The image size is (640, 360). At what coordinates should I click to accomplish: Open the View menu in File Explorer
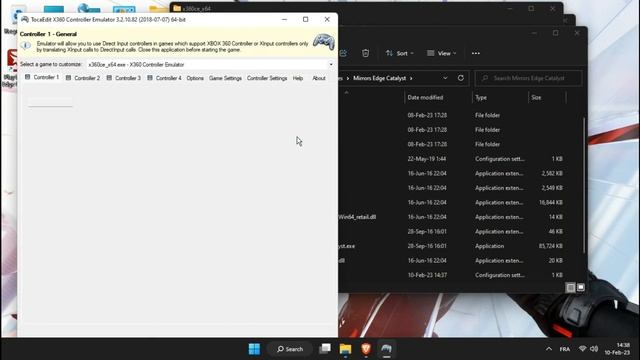[442, 53]
